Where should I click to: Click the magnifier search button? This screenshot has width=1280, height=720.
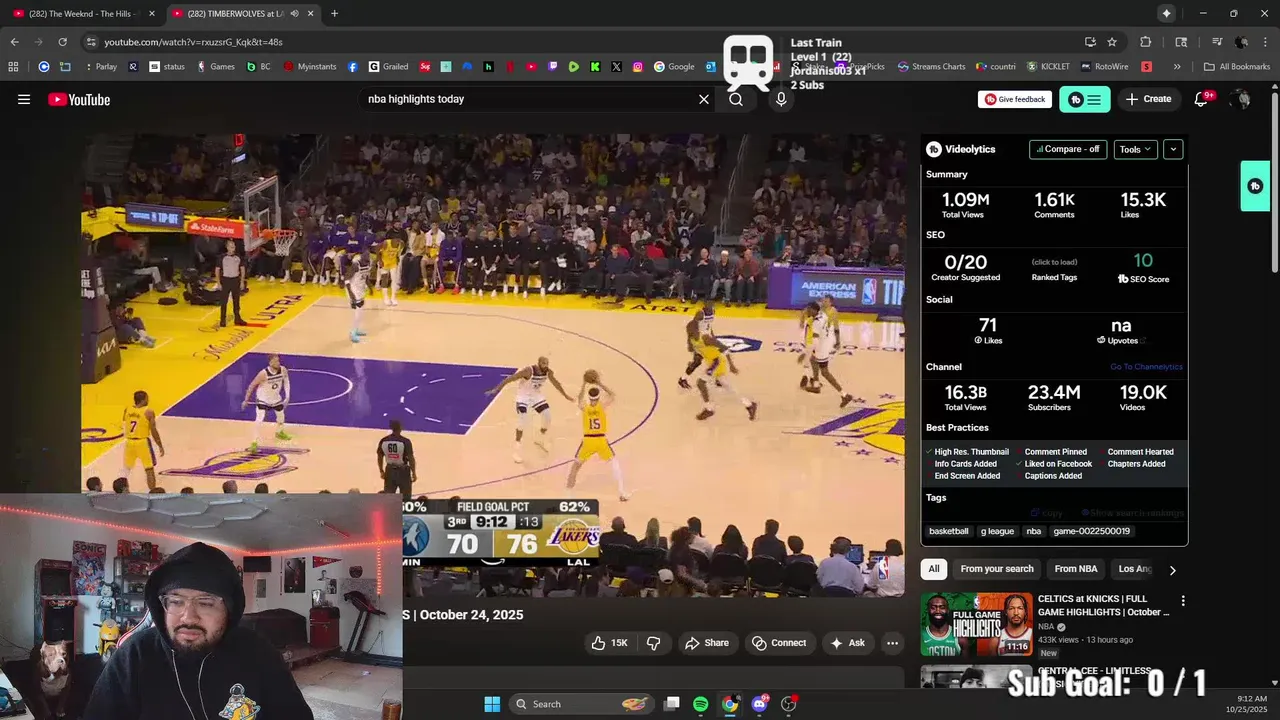click(736, 99)
